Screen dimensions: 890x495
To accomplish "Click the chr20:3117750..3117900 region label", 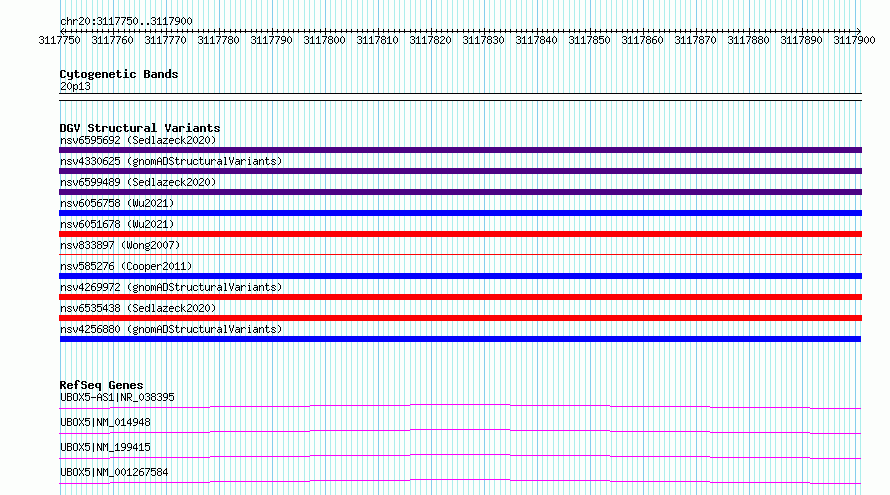I will pos(126,21).
